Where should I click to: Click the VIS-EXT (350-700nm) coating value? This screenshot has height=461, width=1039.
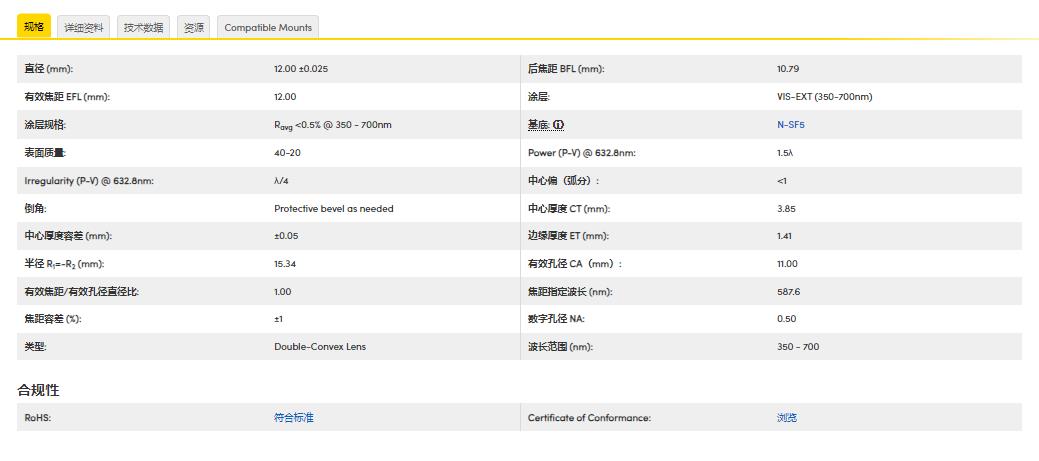(x=824, y=97)
